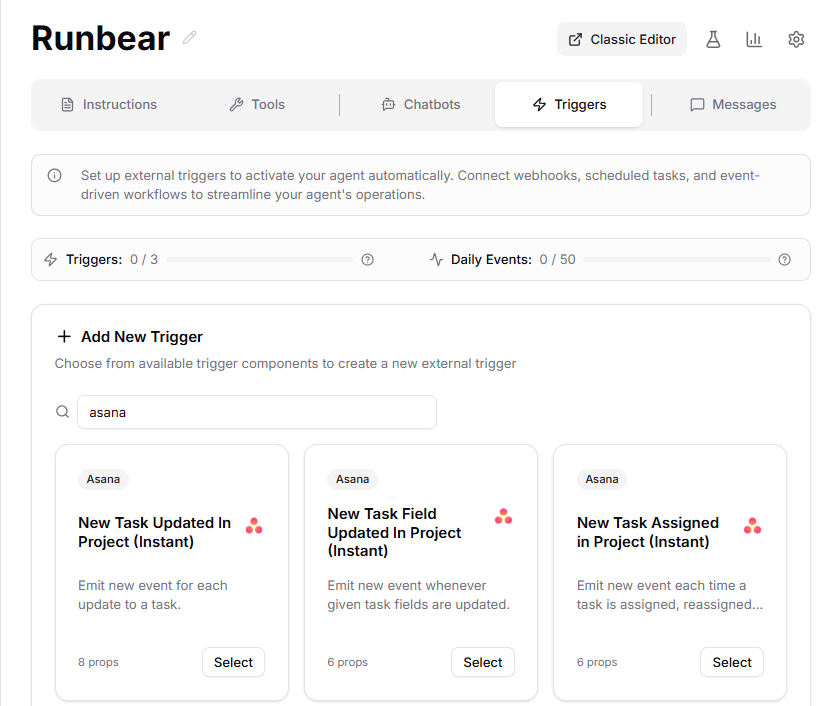The width and height of the screenshot is (826, 706).
Task: Select the Triggers tab
Action: pyautogui.click(x=569, y=104)
